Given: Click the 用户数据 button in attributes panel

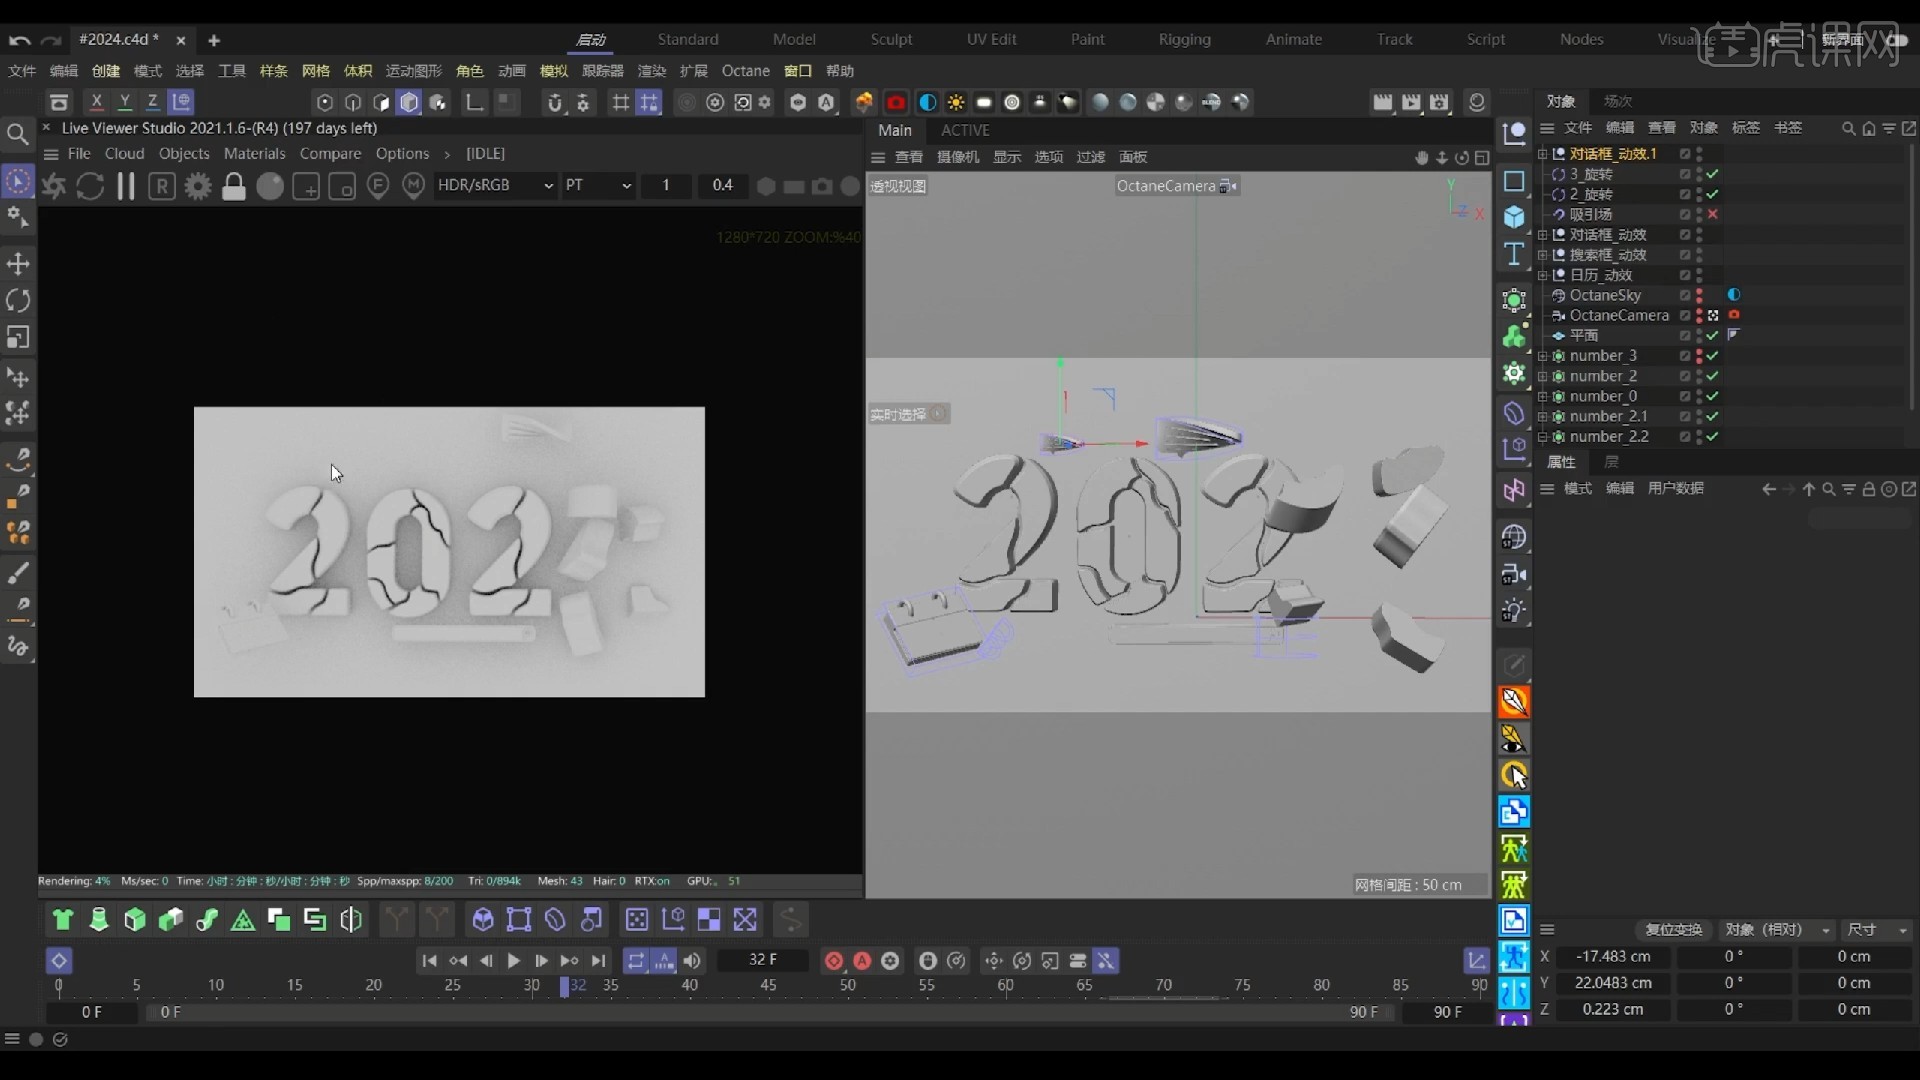Looking at the screenshot, I should click(x=1676, y=489).
